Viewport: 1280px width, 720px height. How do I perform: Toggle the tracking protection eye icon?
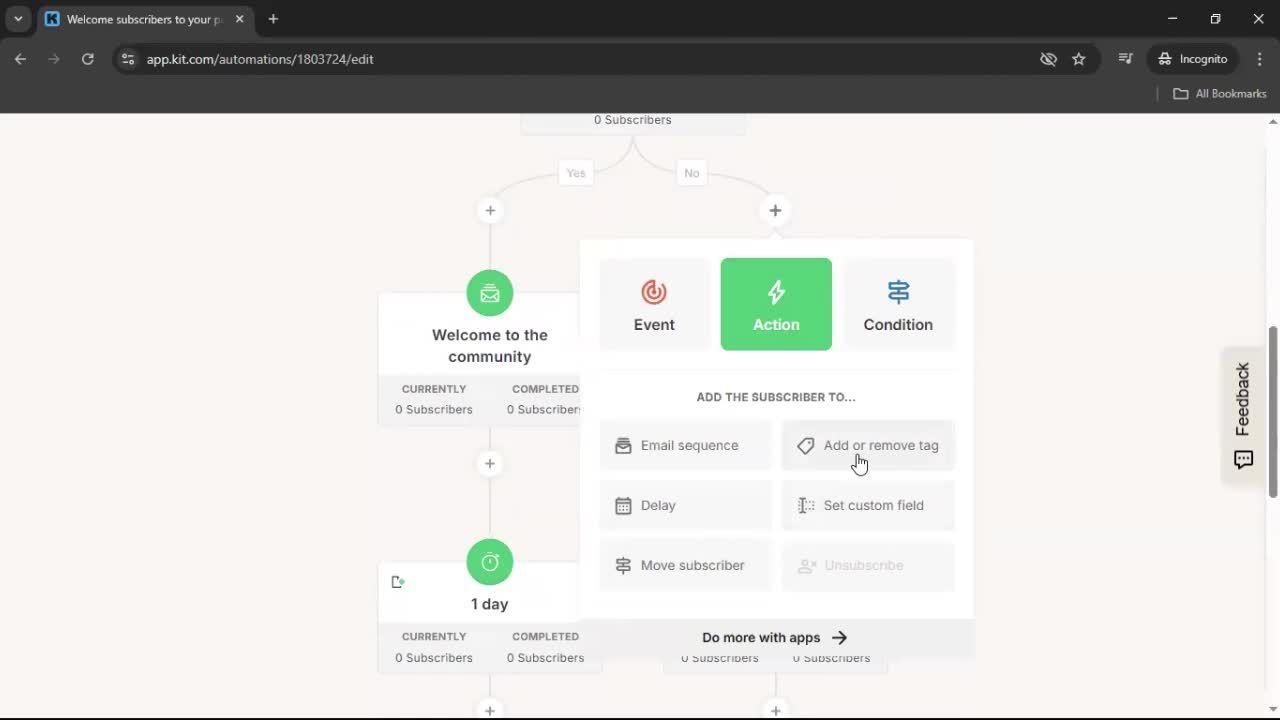pyautogui.click(x=1048, y=59)
